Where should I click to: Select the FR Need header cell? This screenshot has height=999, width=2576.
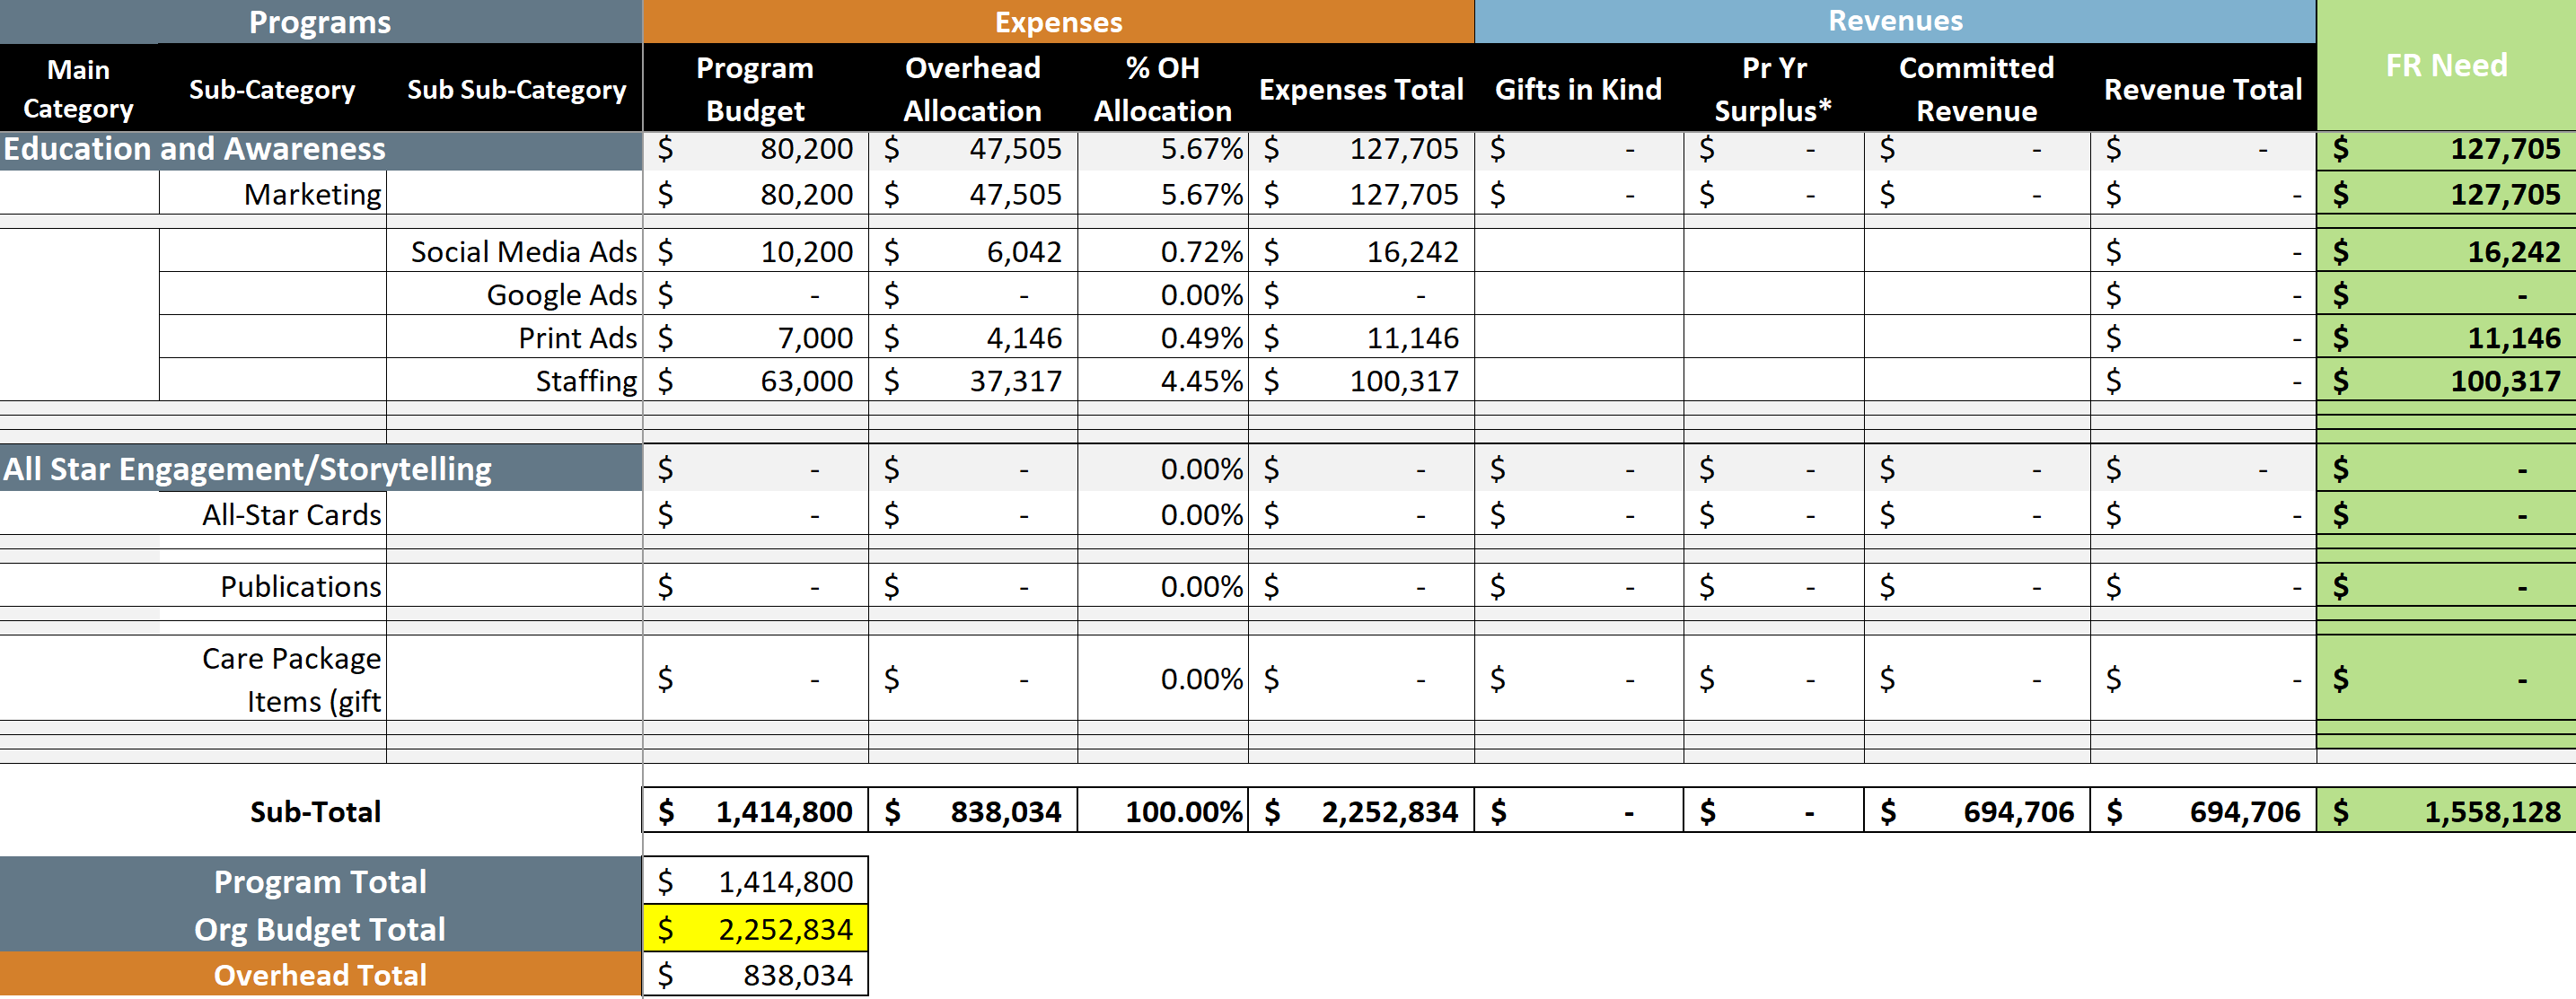click(x=2446, y=66)
